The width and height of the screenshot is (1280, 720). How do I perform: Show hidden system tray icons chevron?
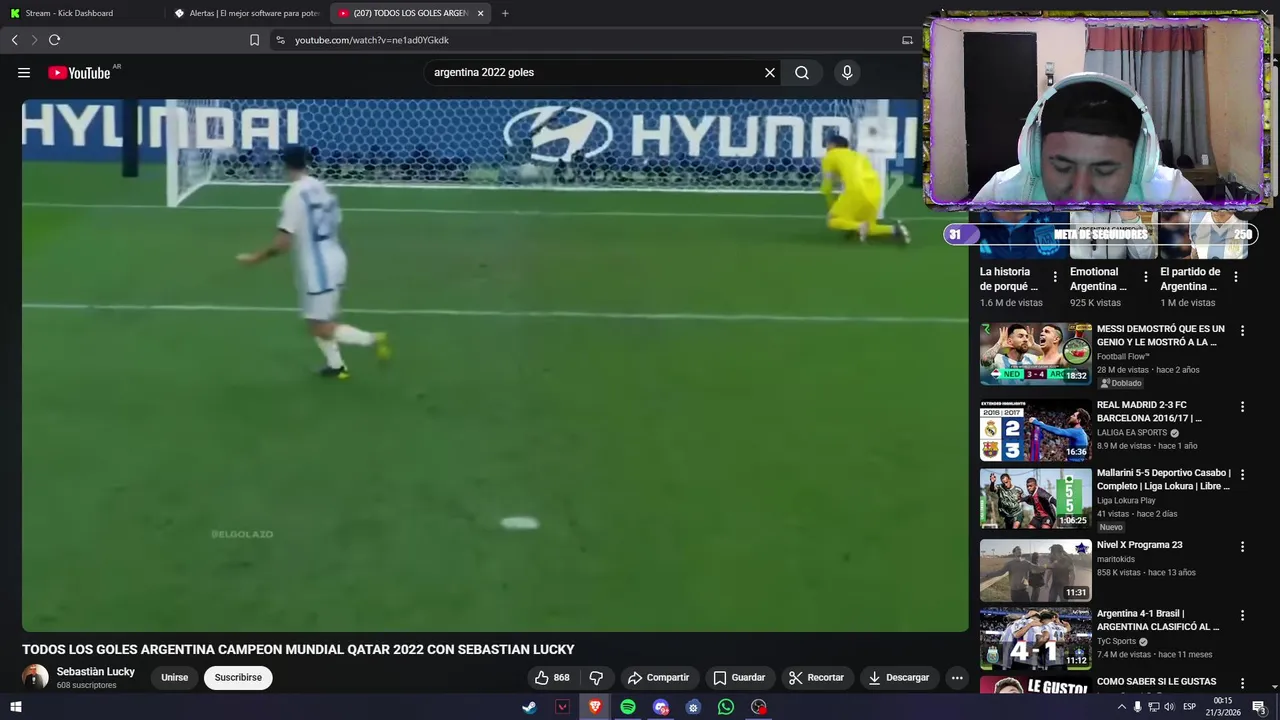pos(1121,707)
